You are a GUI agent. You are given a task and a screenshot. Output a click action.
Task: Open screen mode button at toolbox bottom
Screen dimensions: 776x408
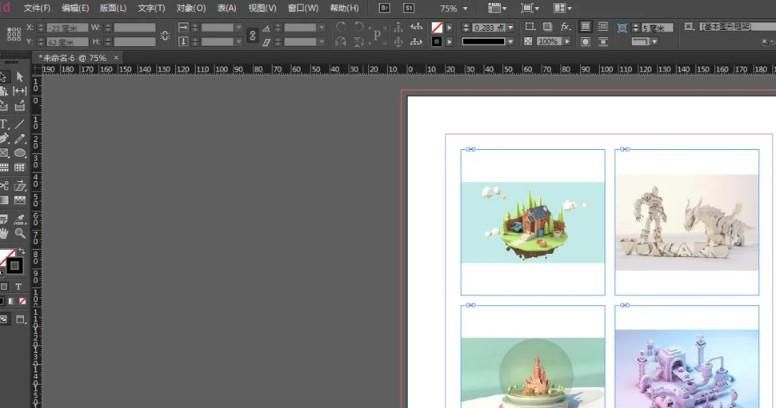point(20,319)
